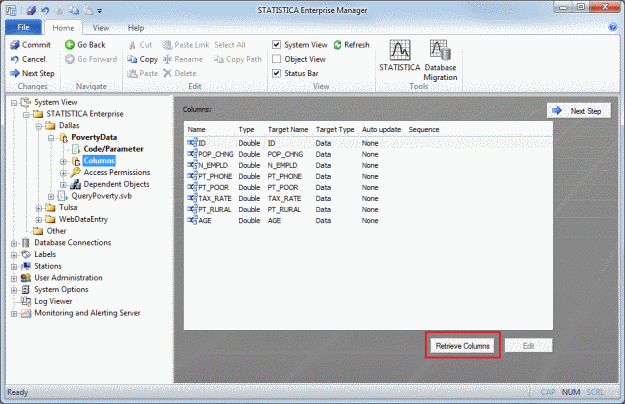This screenshot has width=625, height=404.
Task: Click the System Options icon
Action: (26, 289)
